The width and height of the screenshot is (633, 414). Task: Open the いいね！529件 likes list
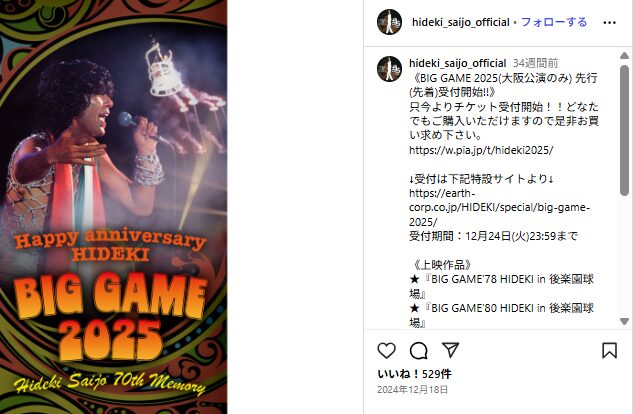[x=414, y=374]
